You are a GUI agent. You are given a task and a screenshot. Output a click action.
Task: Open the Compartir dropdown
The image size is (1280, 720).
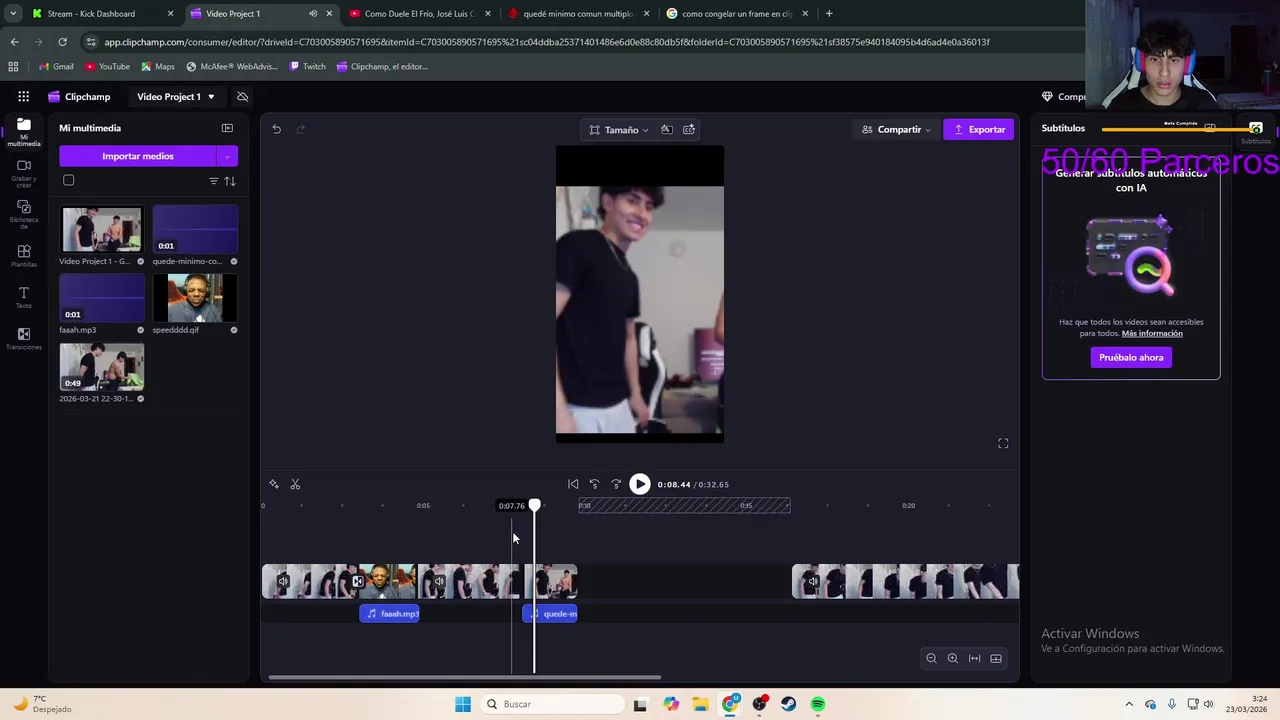coord(897,130)
